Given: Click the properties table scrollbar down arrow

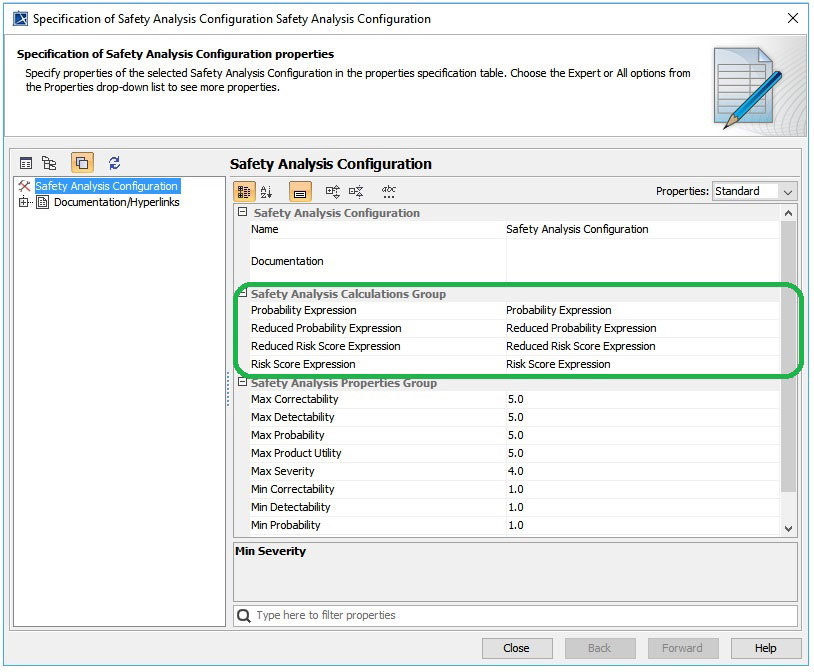Looking at the screenshot, I should (x=788, y=528).
